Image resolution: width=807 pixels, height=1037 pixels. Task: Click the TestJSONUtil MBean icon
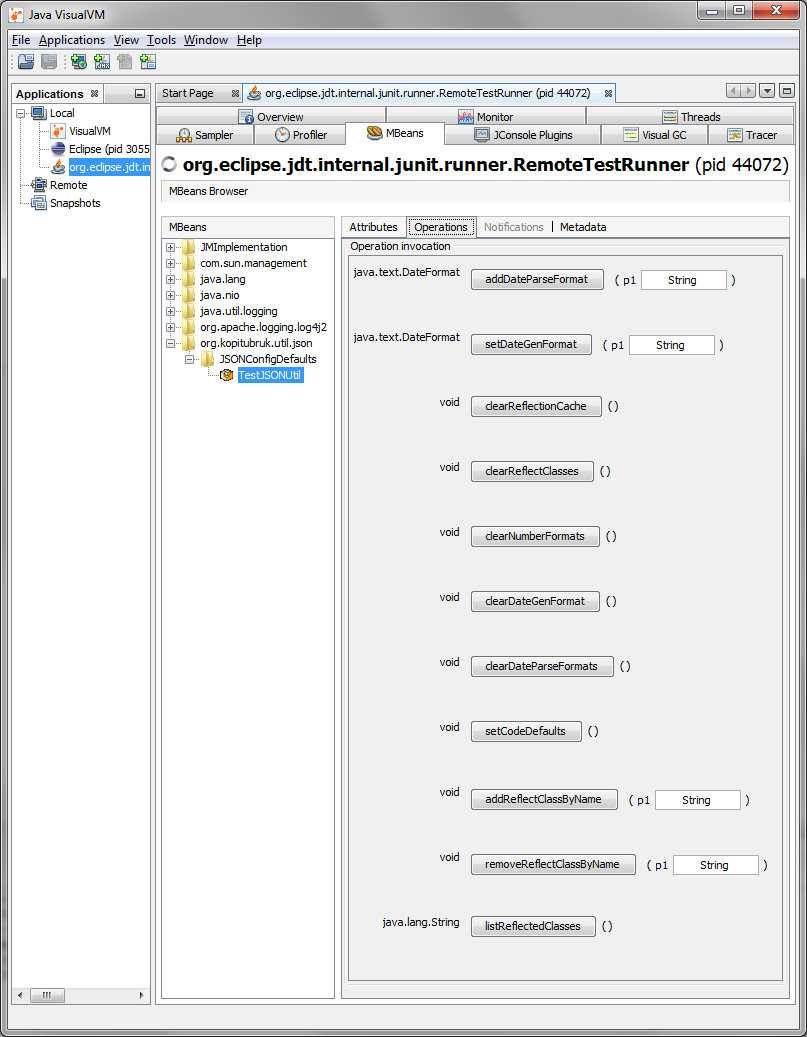227,375
